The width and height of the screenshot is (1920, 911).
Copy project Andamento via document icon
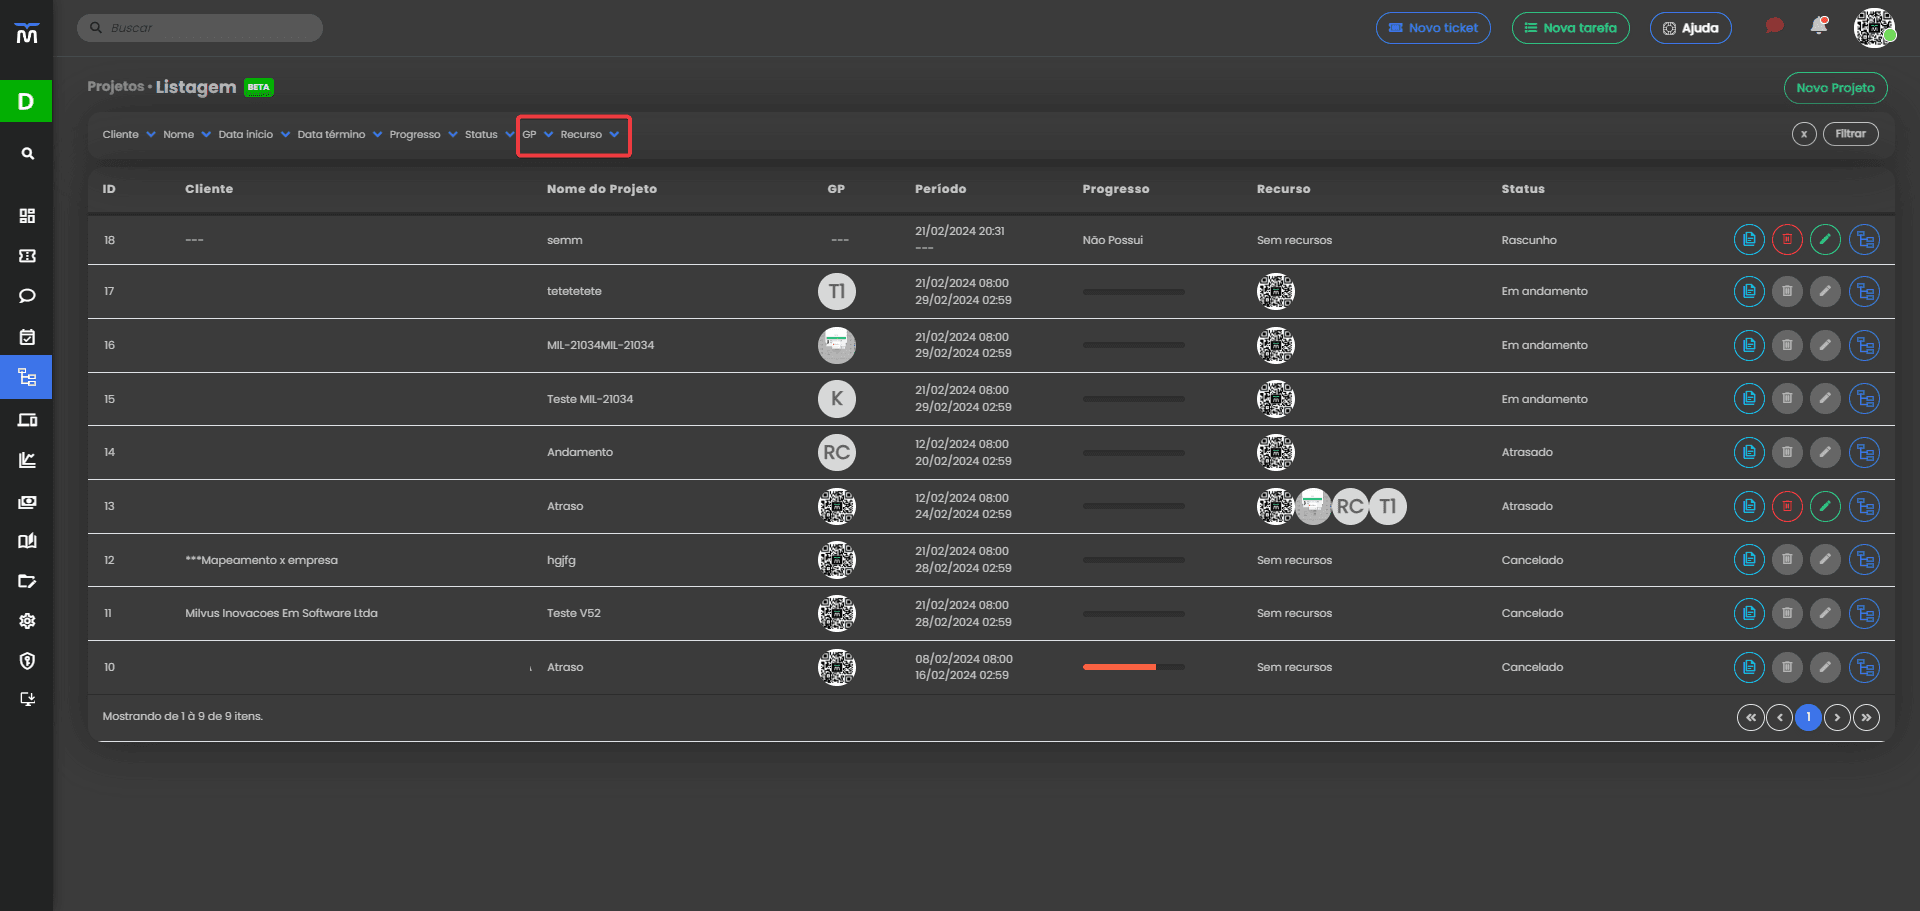1749,453
